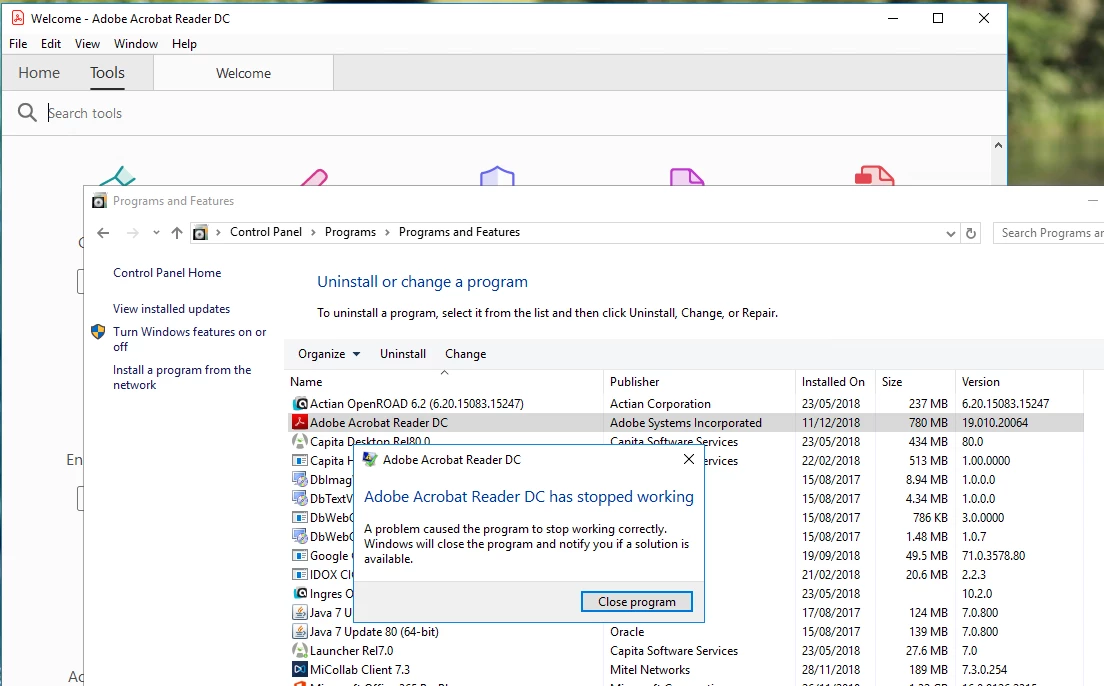The width and height of the screenshot is (1104, 686).
Task: Go back in Programs and Features window
Action: [104, 232]
